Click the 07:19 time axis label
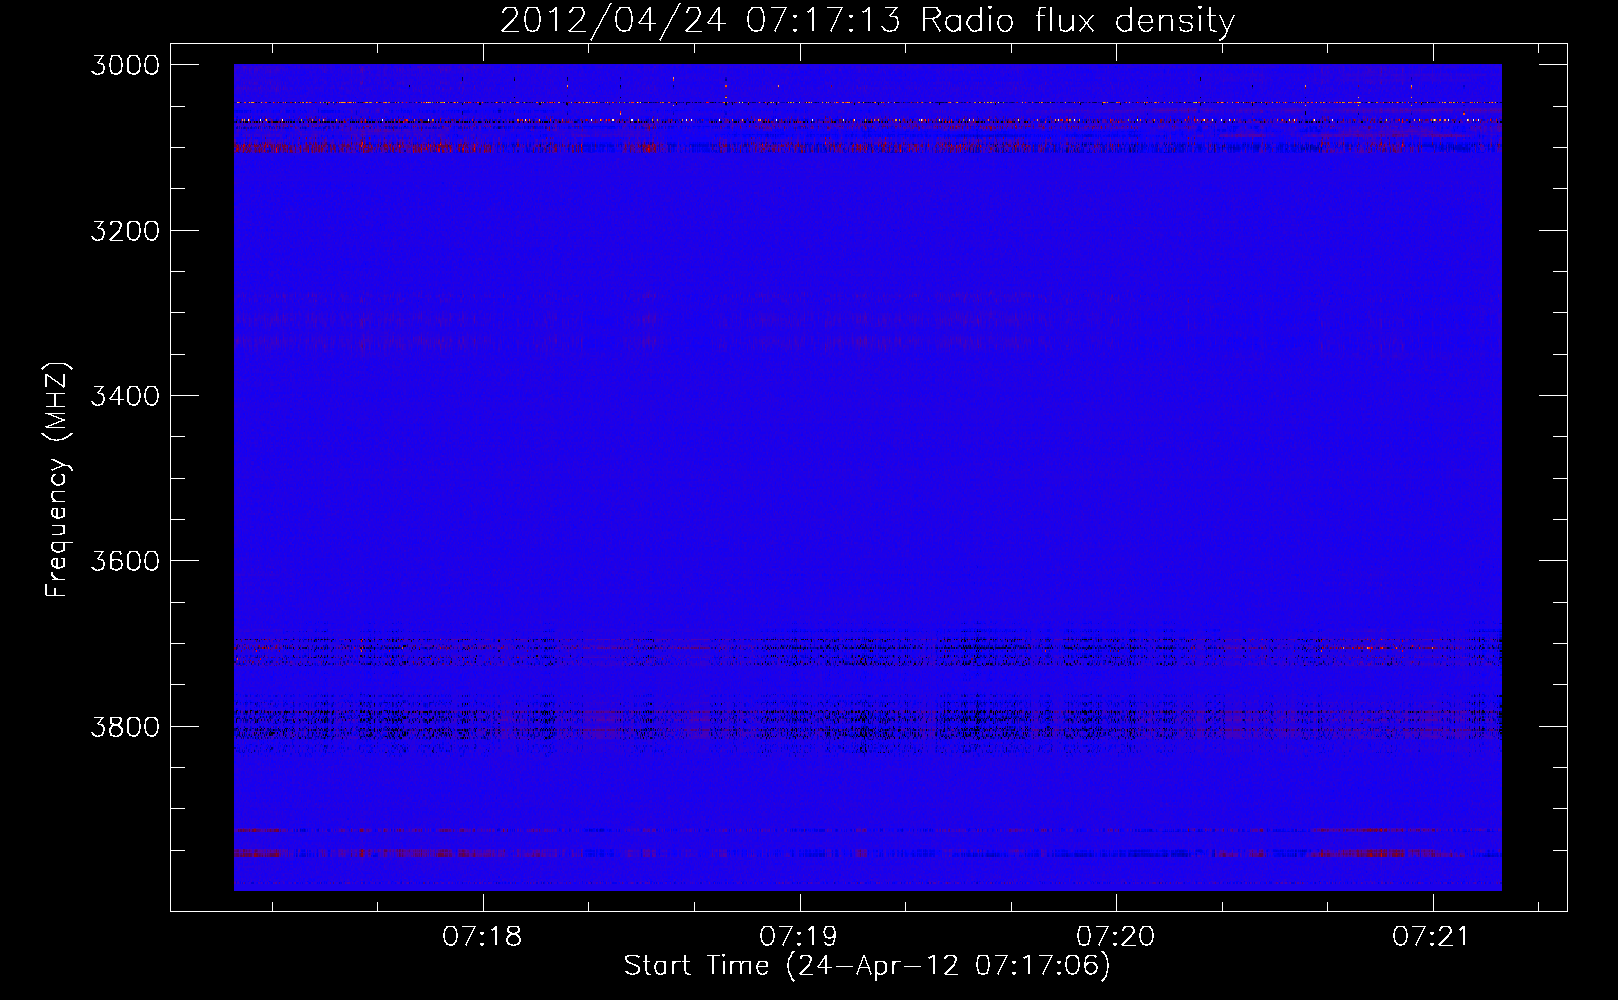 click(799, 936)
